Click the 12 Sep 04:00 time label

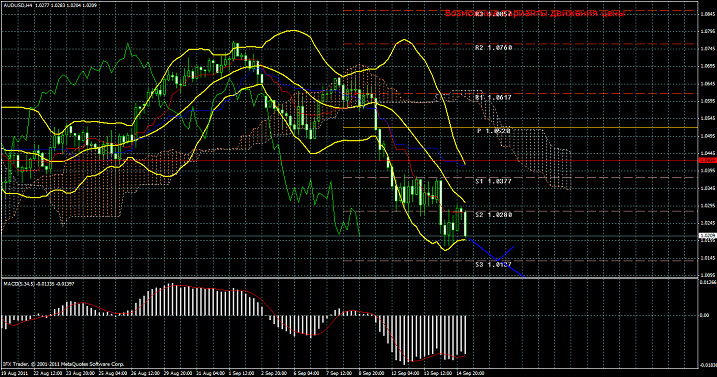405,373
